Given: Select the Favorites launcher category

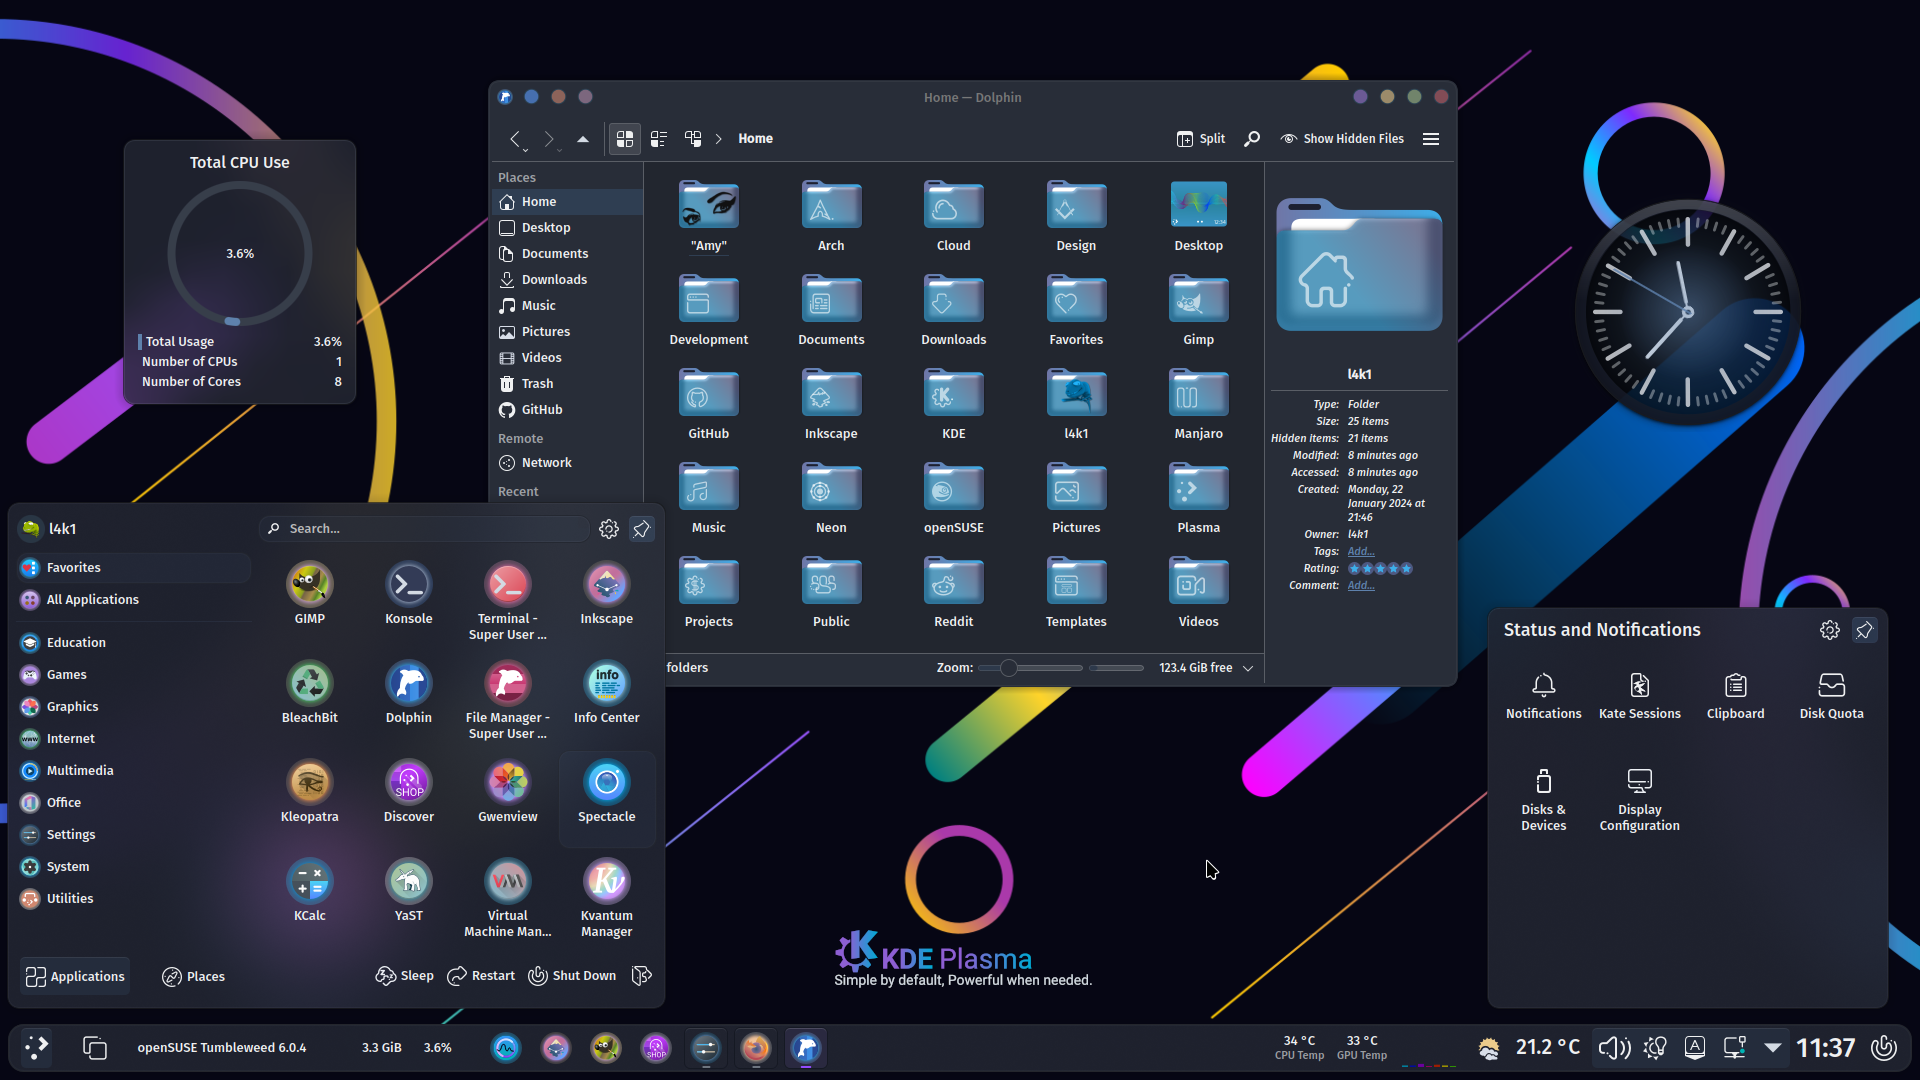Looking at the screenshot, I should coord(134,567).
